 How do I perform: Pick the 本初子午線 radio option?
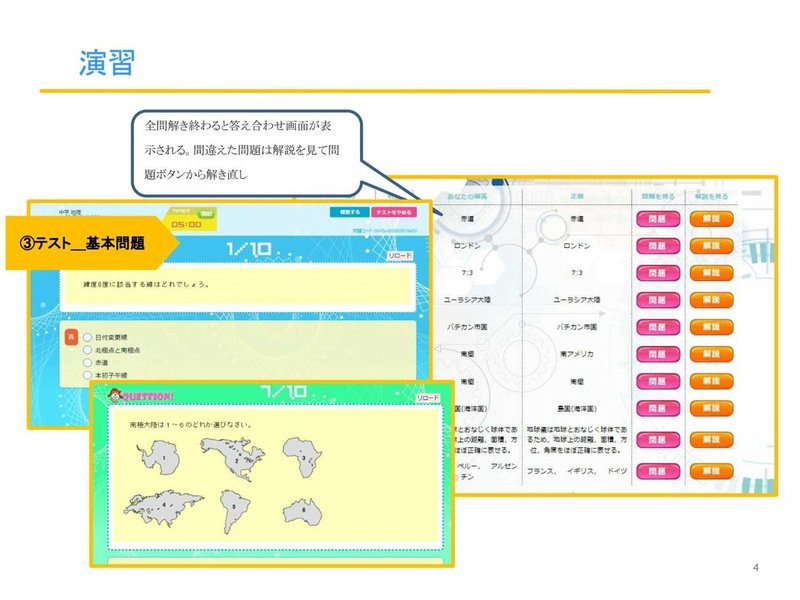tap(87, 375)
